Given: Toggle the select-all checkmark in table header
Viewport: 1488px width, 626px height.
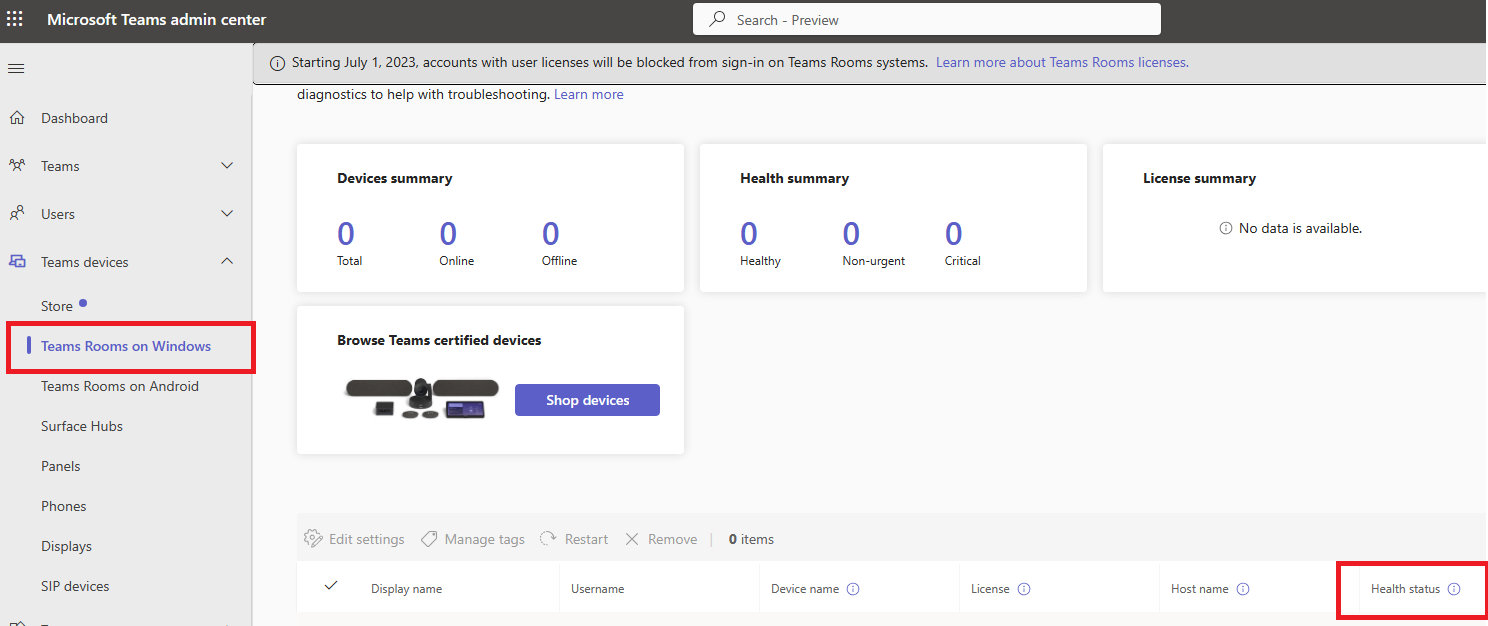Looking at the screenshot, I should (331, 586).
